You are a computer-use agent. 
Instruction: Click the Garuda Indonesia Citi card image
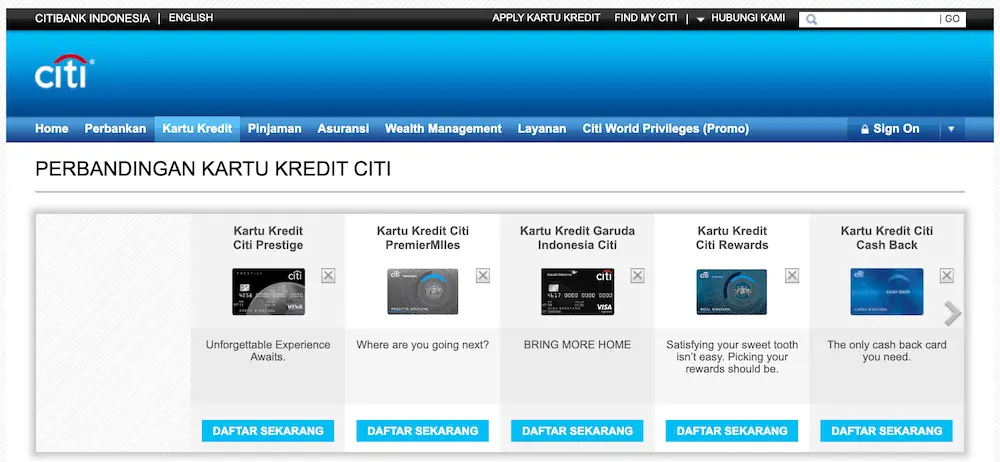(578, 292)
